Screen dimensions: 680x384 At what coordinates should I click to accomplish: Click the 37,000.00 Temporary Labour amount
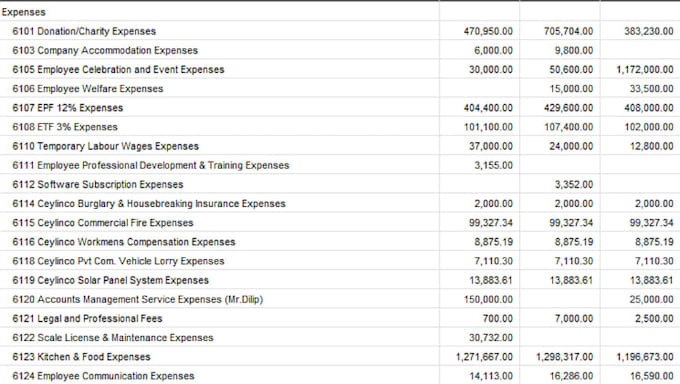click(490, 146)
